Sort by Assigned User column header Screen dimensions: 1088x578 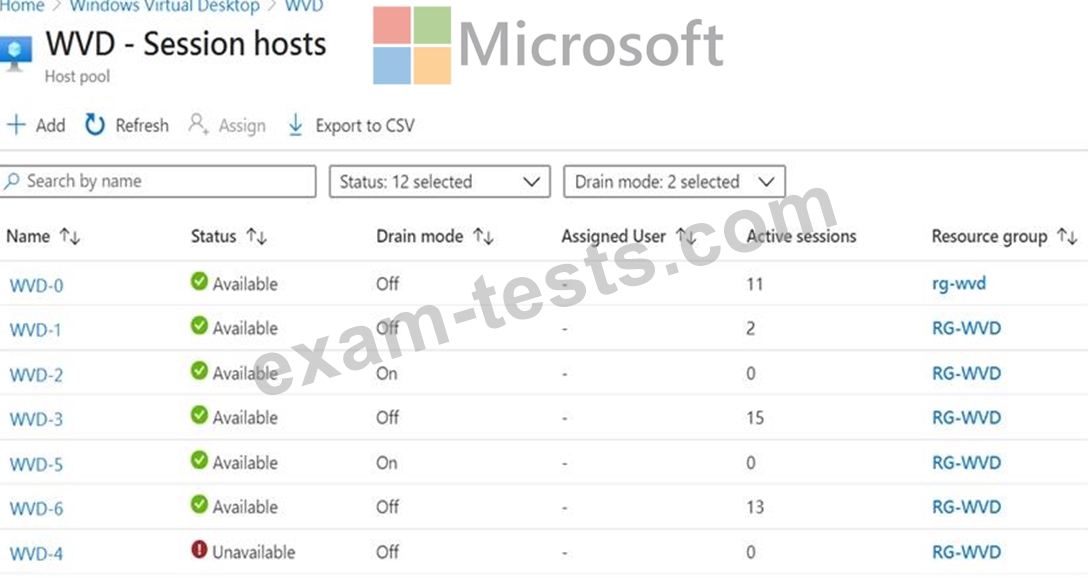[x=613, y=237]
